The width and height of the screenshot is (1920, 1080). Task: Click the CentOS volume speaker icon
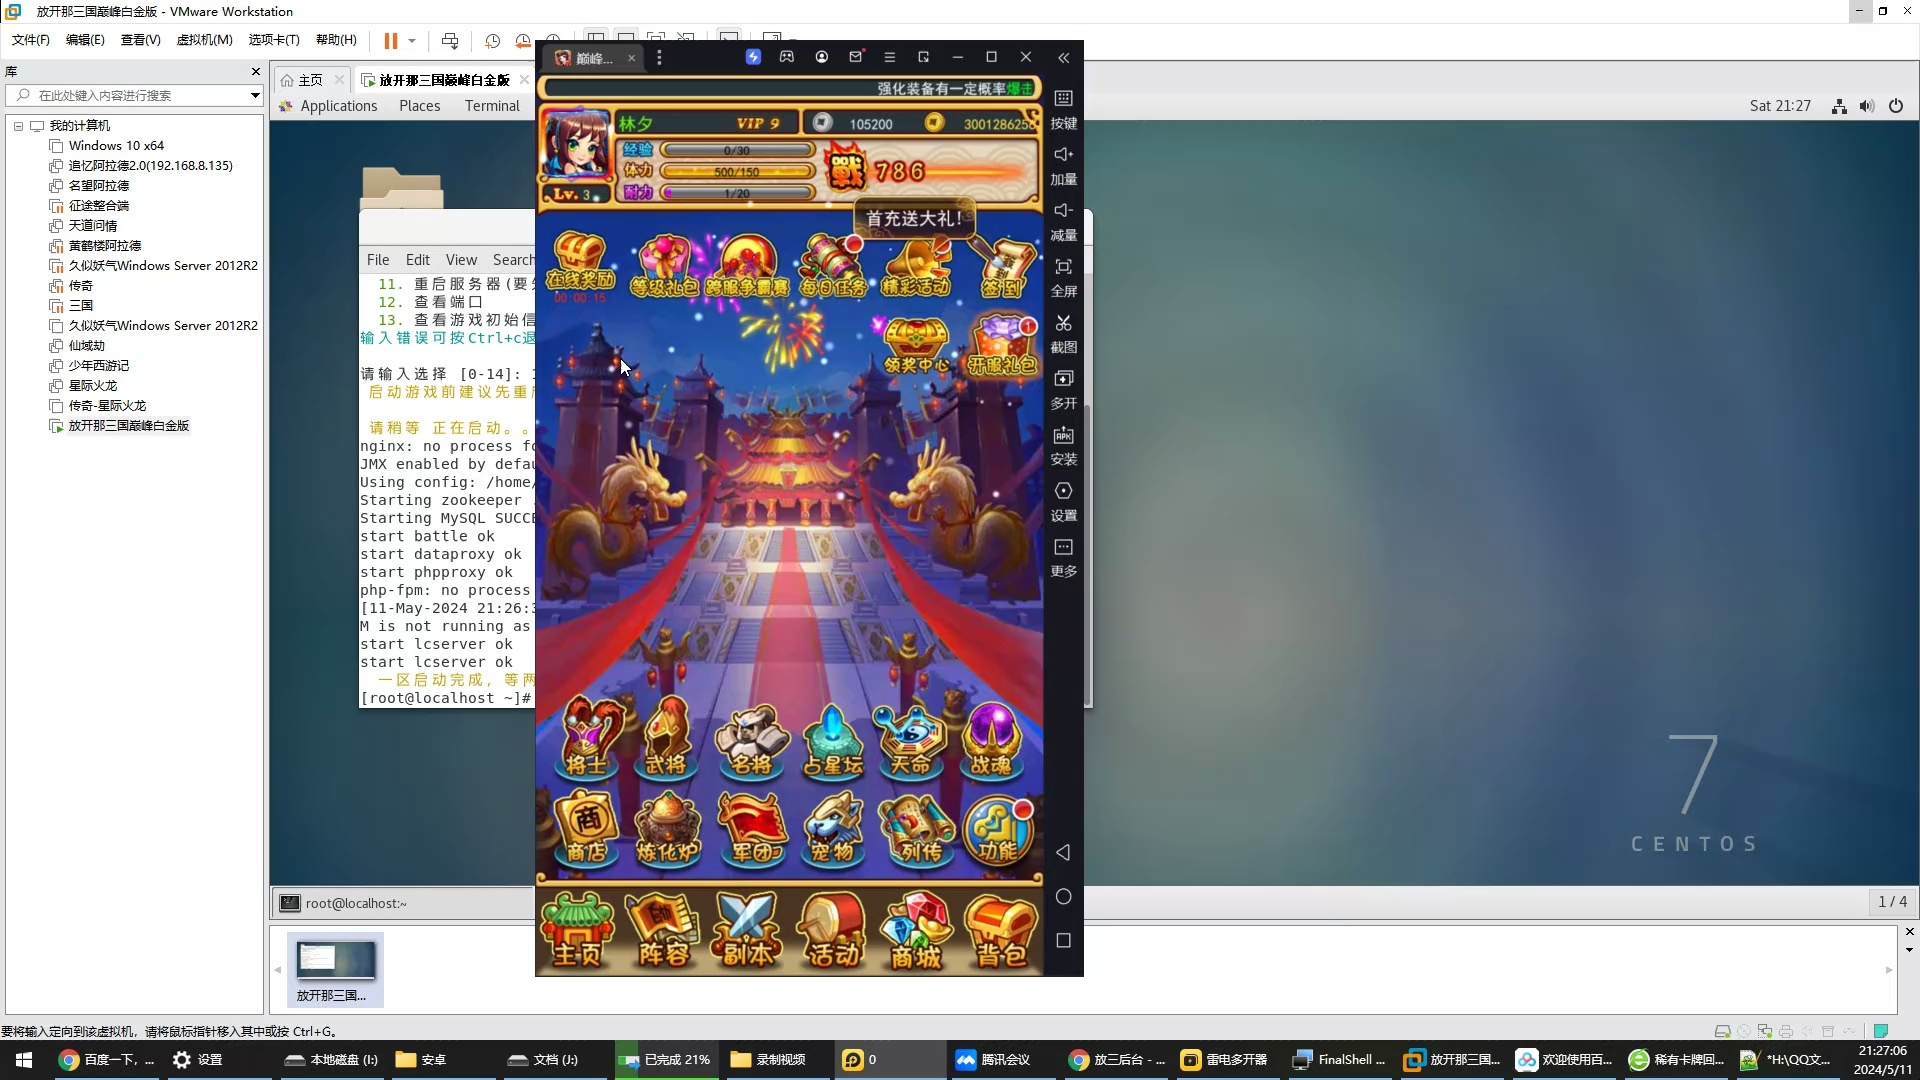pos(1866,106)
